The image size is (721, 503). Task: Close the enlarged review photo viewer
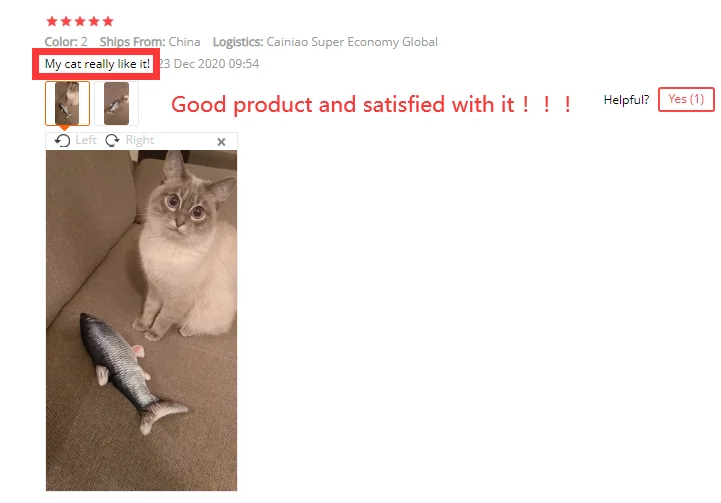pos(221,142)
